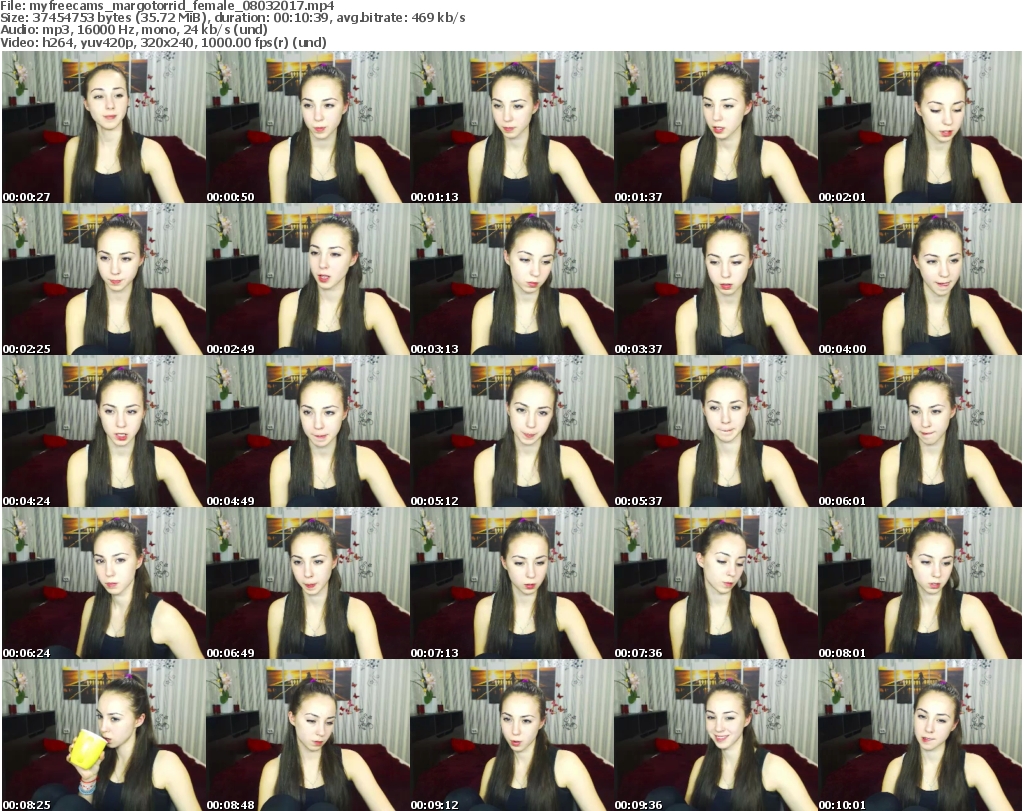Select the thumbnail stamped 00:00:27
The height and width of the screenshot is (811, 1024).
click(x=104, y=127)
